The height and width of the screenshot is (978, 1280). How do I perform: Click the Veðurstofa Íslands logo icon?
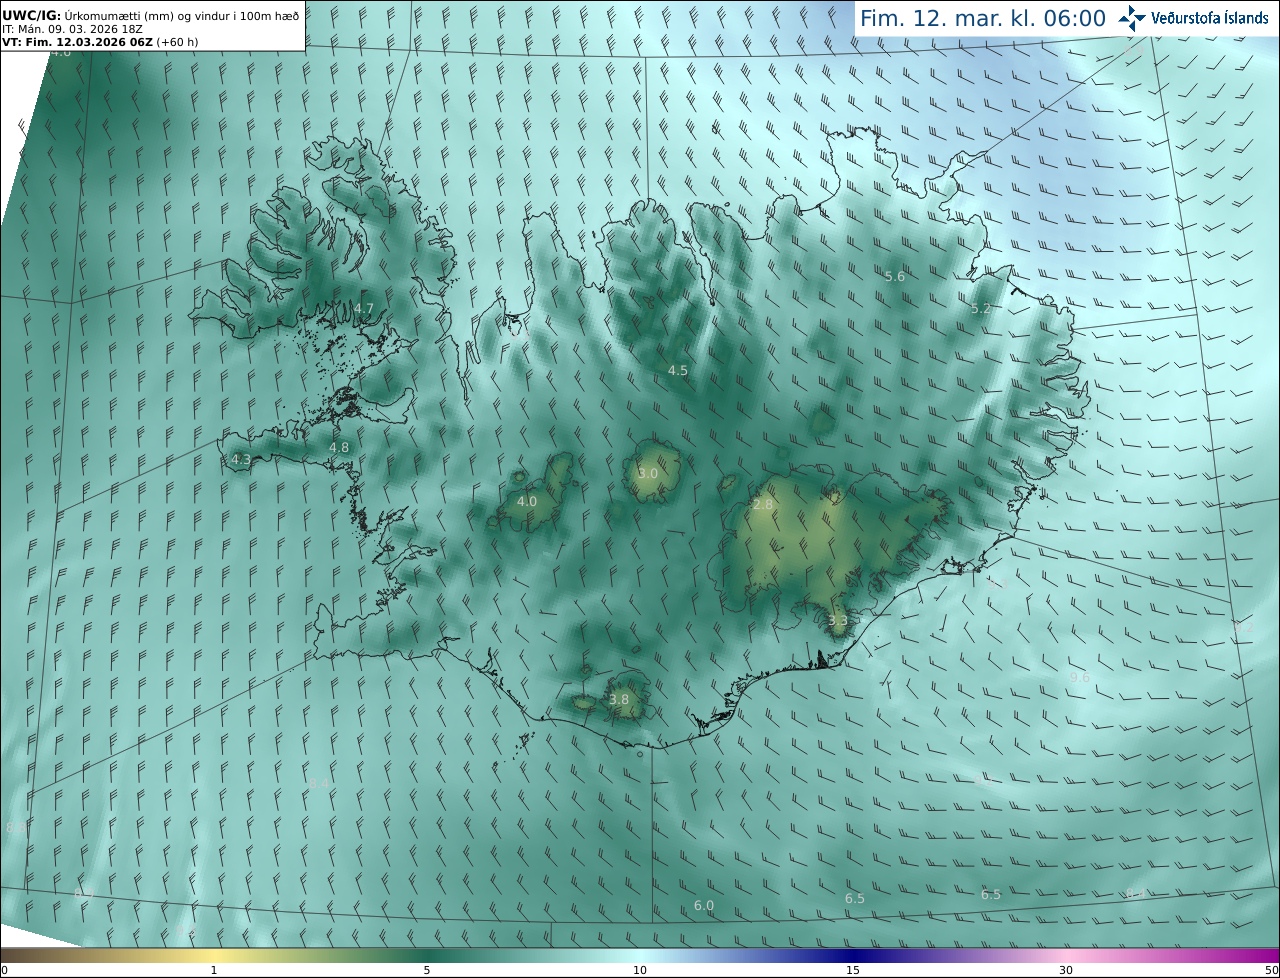point(1132,18)
